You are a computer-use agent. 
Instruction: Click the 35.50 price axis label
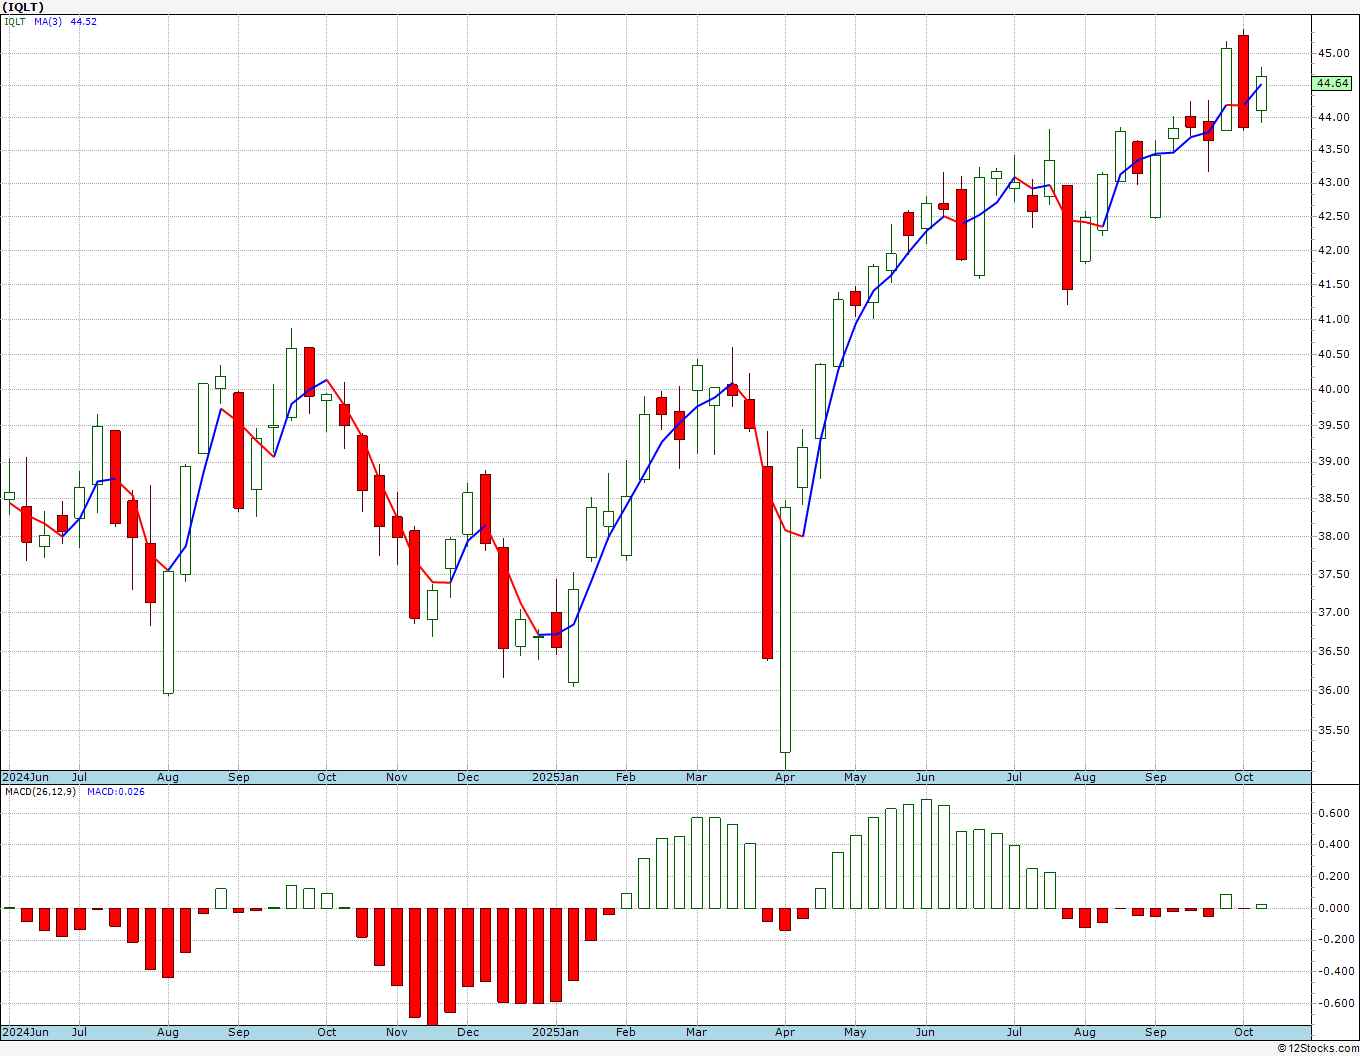[x=1333, y=730]
